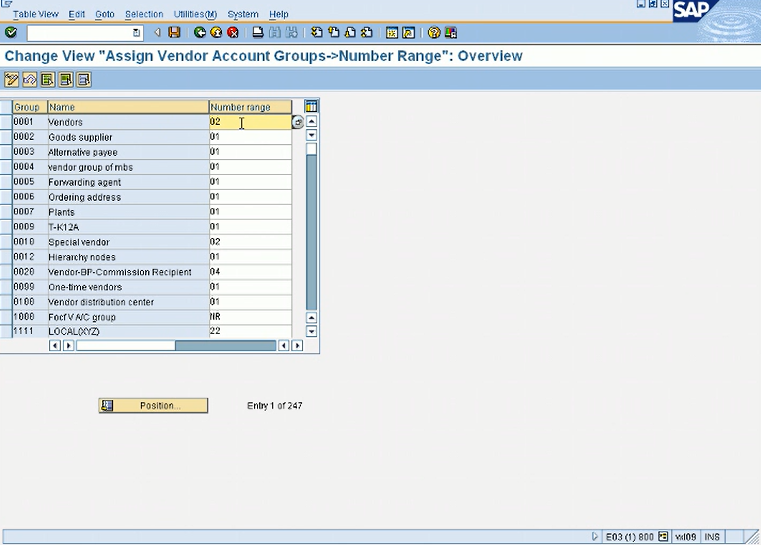761x545 pixels.
Task: Click the Position... button
Action: click(153, 405)
